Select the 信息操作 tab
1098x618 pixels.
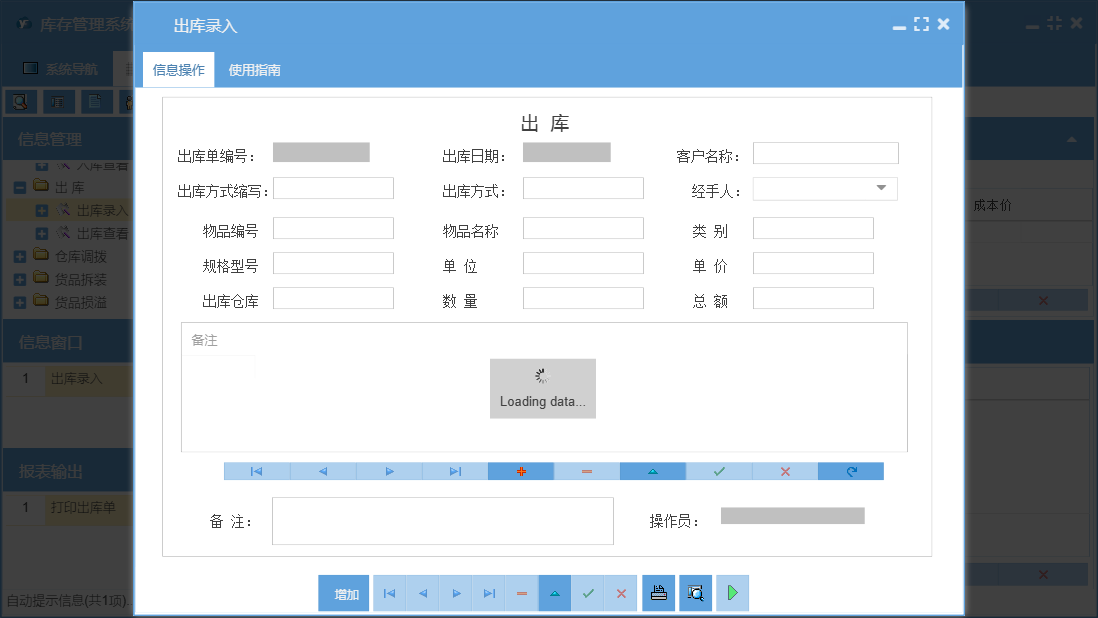coord(177,71)
